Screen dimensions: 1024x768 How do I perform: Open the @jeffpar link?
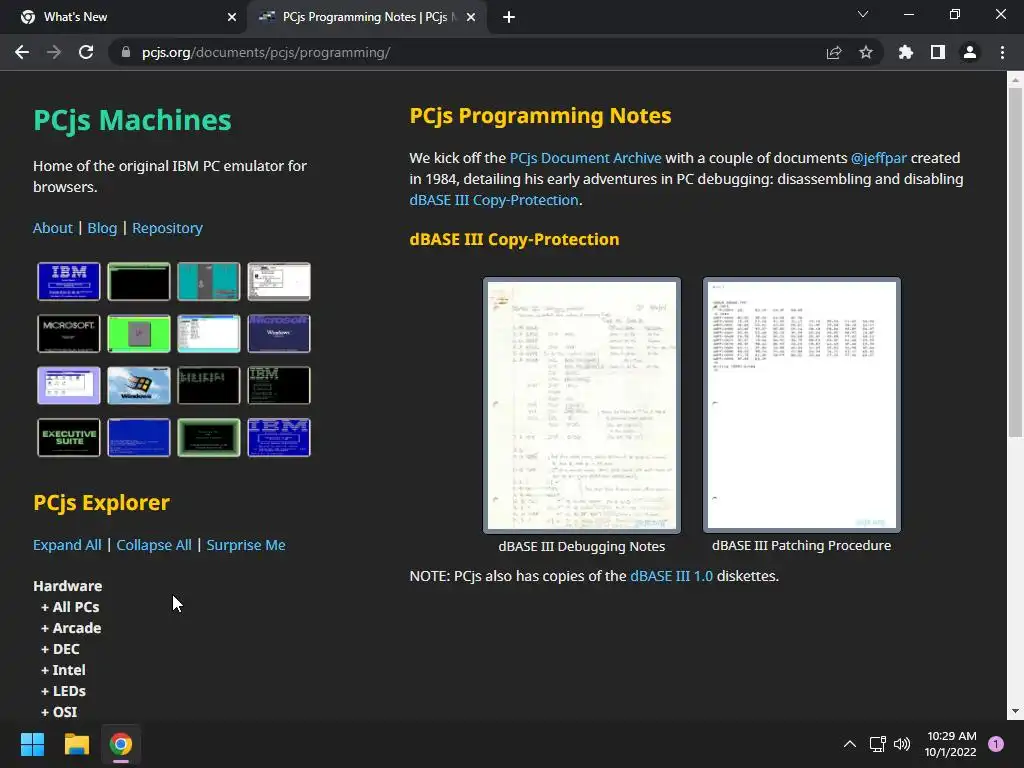[879, 158]
